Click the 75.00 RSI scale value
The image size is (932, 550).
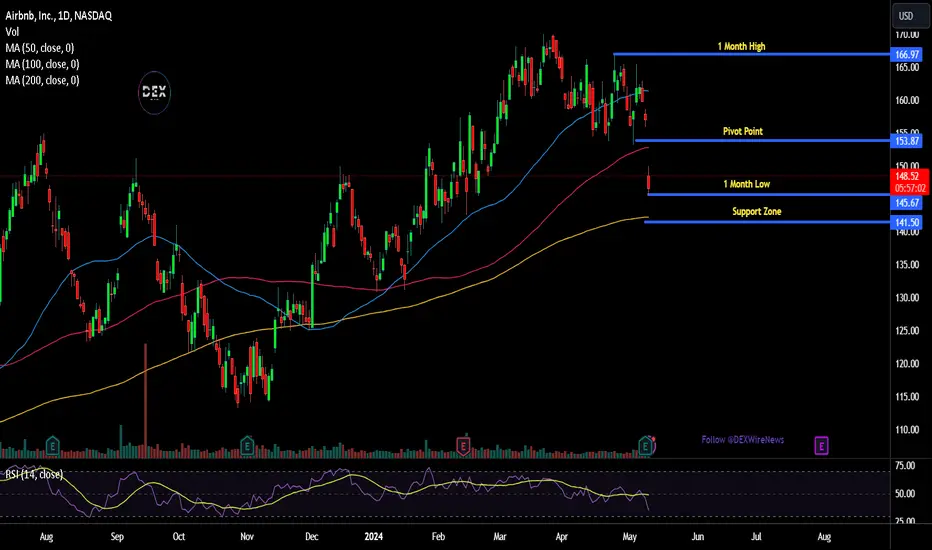click(905, 466)
